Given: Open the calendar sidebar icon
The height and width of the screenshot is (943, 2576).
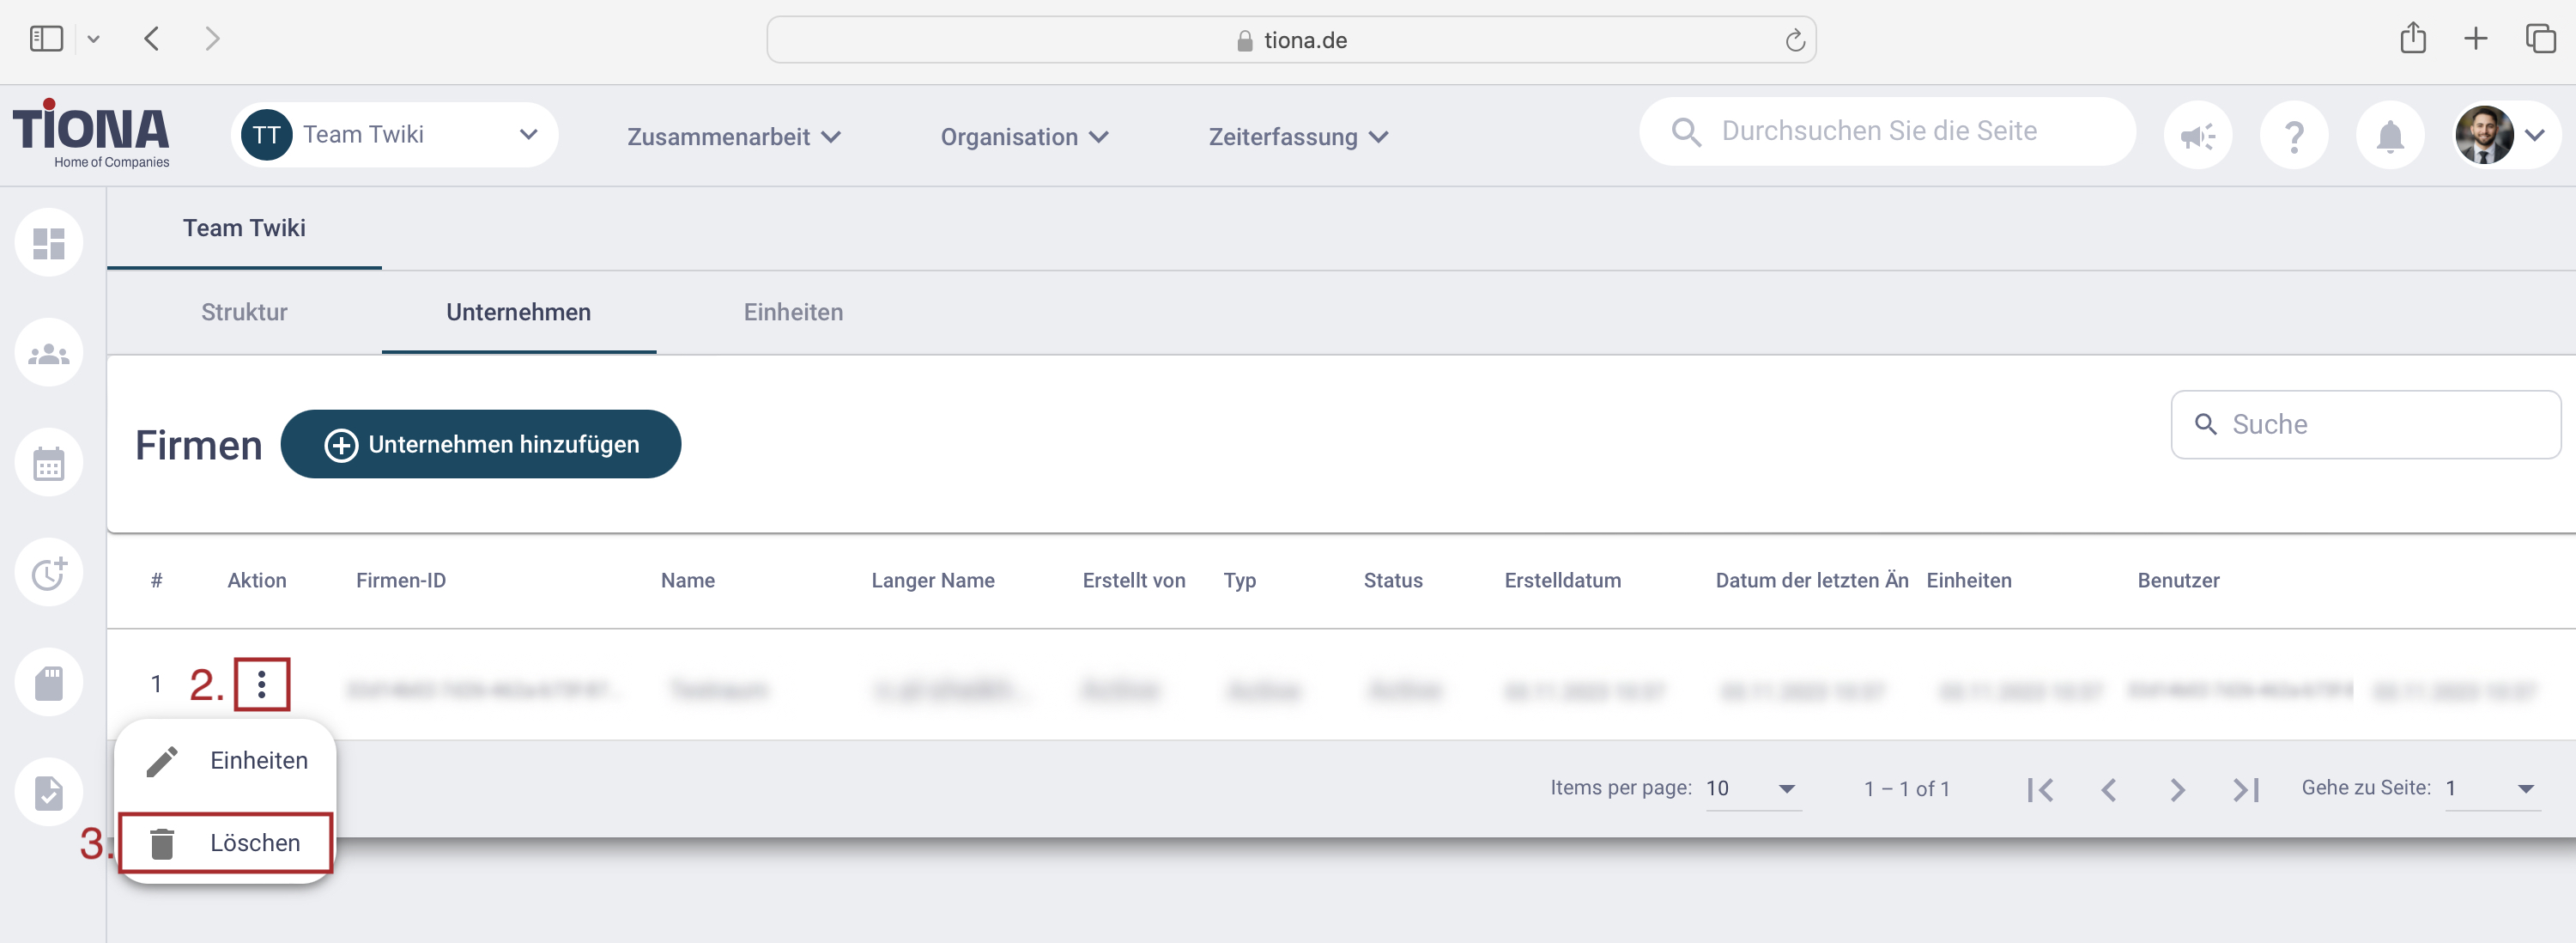Looking at the screenshot, I should 48,463.
